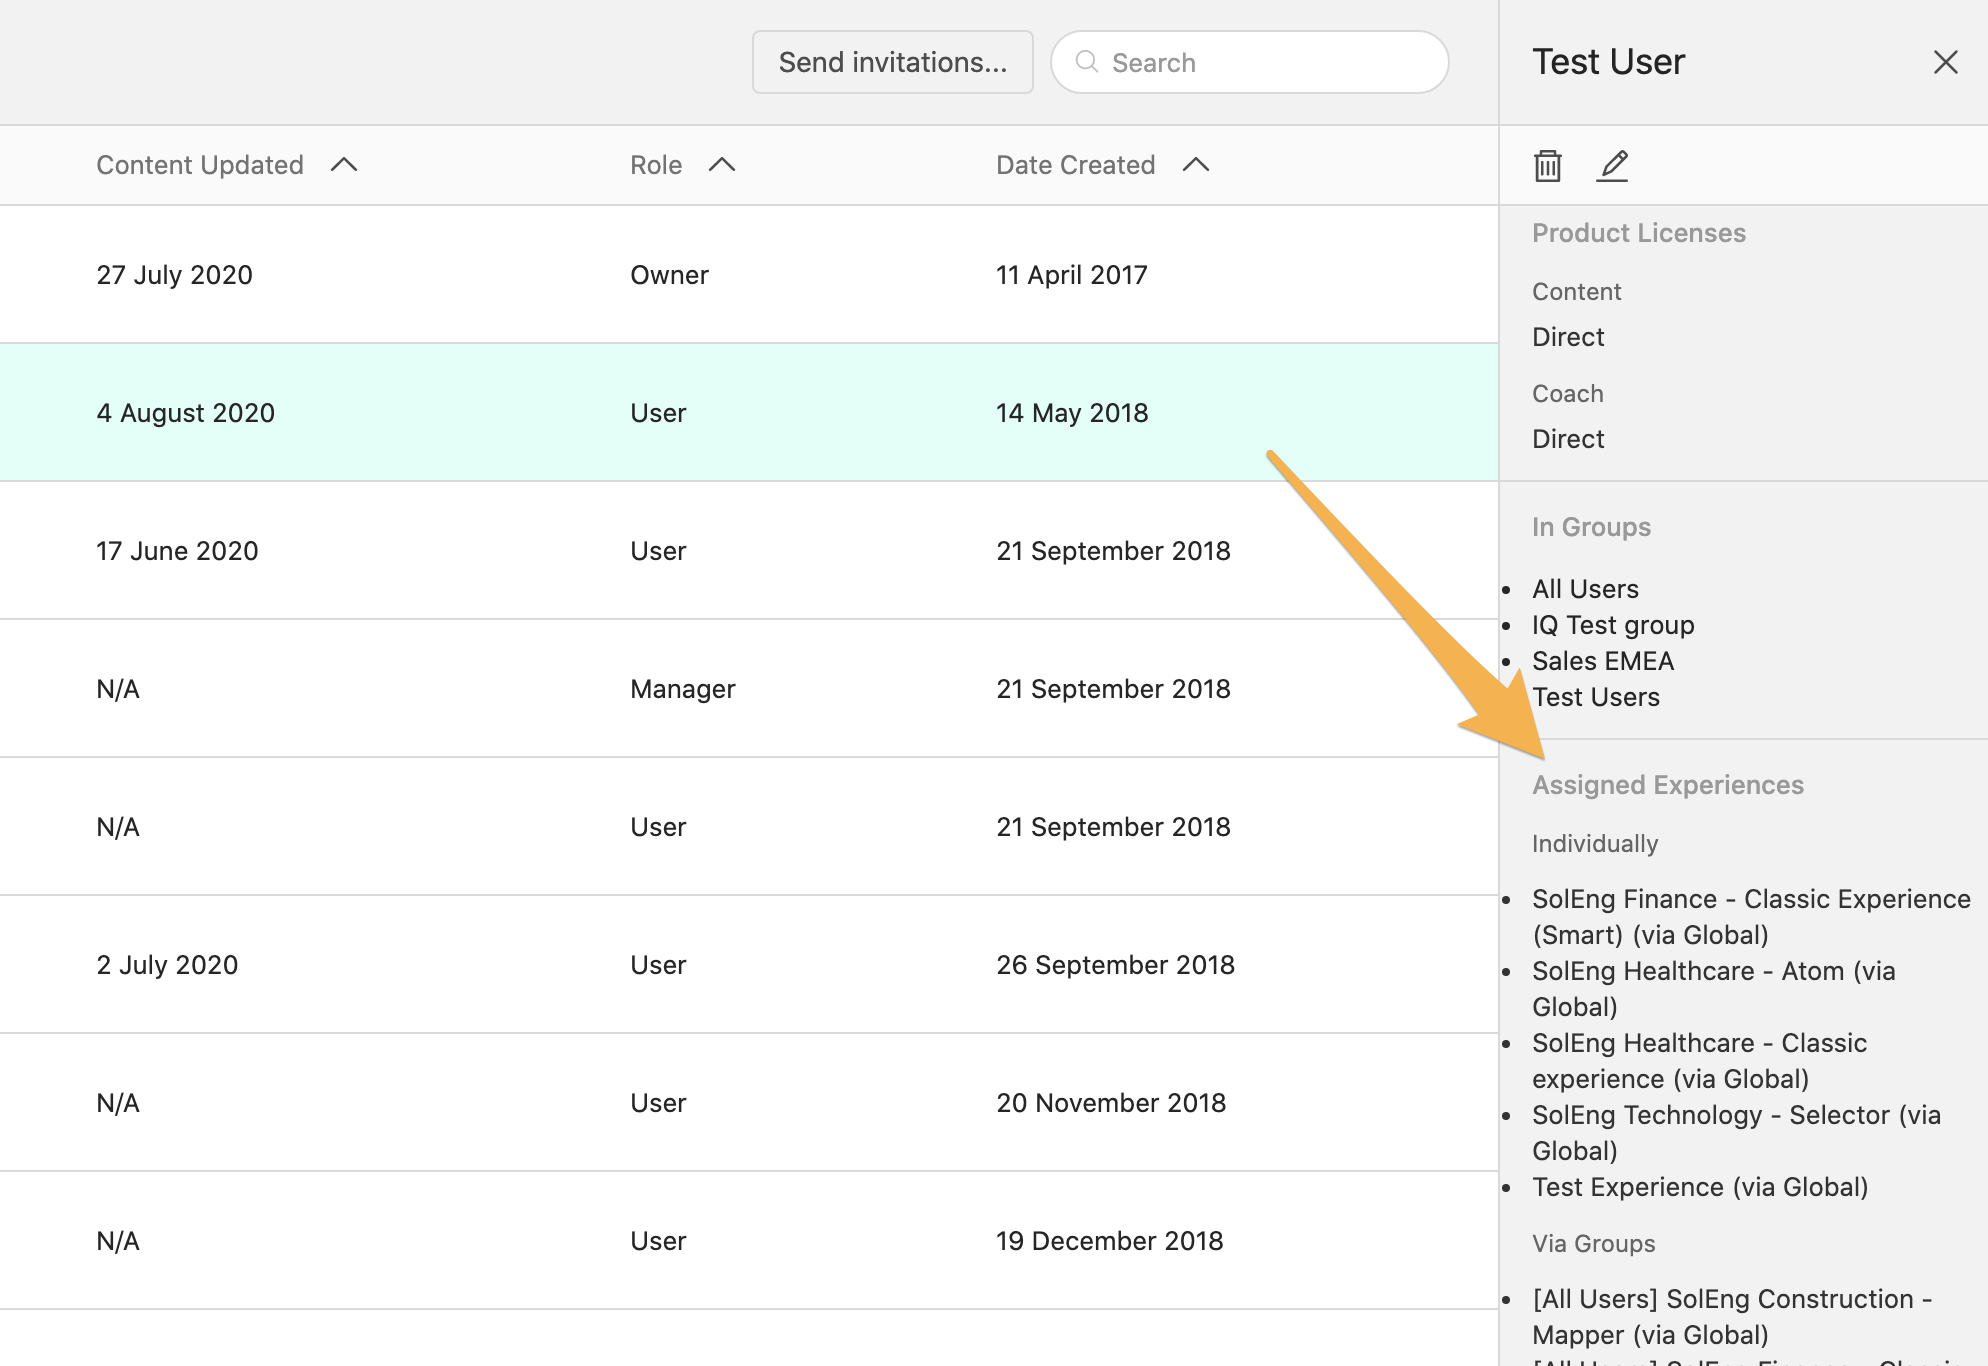
Task: Click the Send invitations... button
Action: (892, 62)
